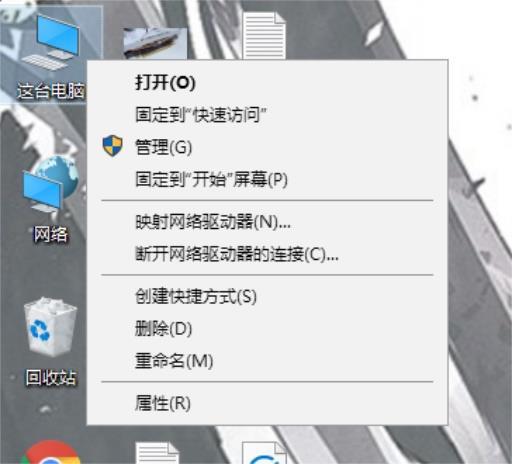The width and height of the screenshot is (512, 464).
Task: Choose 映射网络驱动器(N)... menu entry
Action: tap(267, 222)
